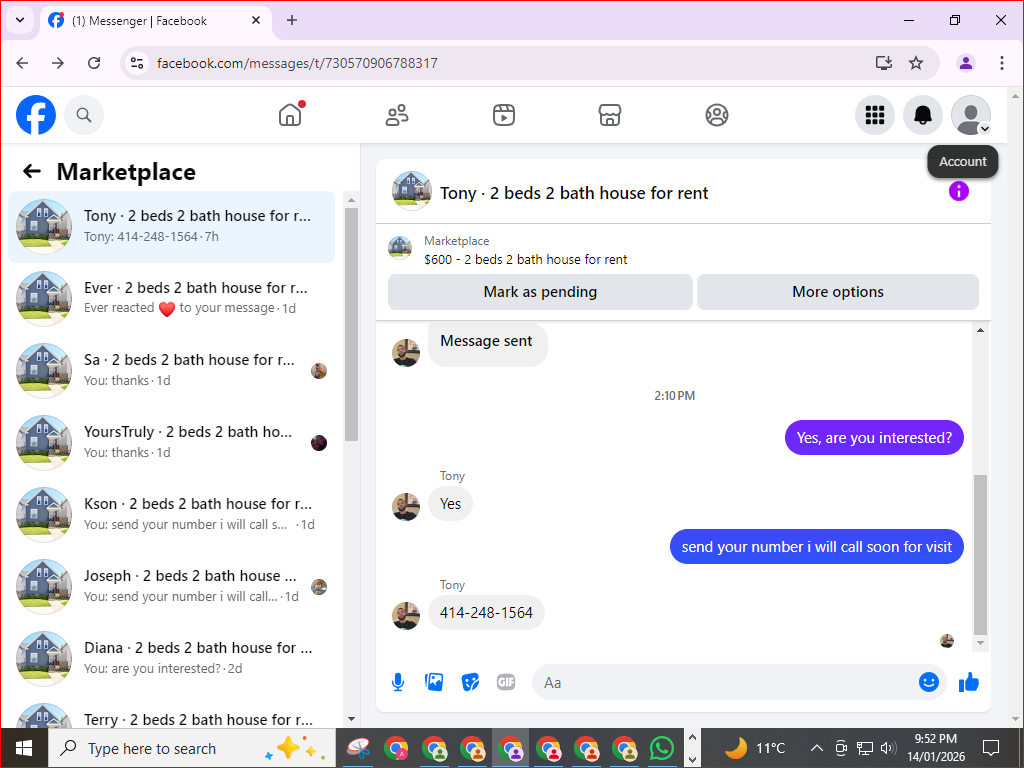Click Tony's 'Yes' reply bubble

pyautogui.click(x=450, y=504)
